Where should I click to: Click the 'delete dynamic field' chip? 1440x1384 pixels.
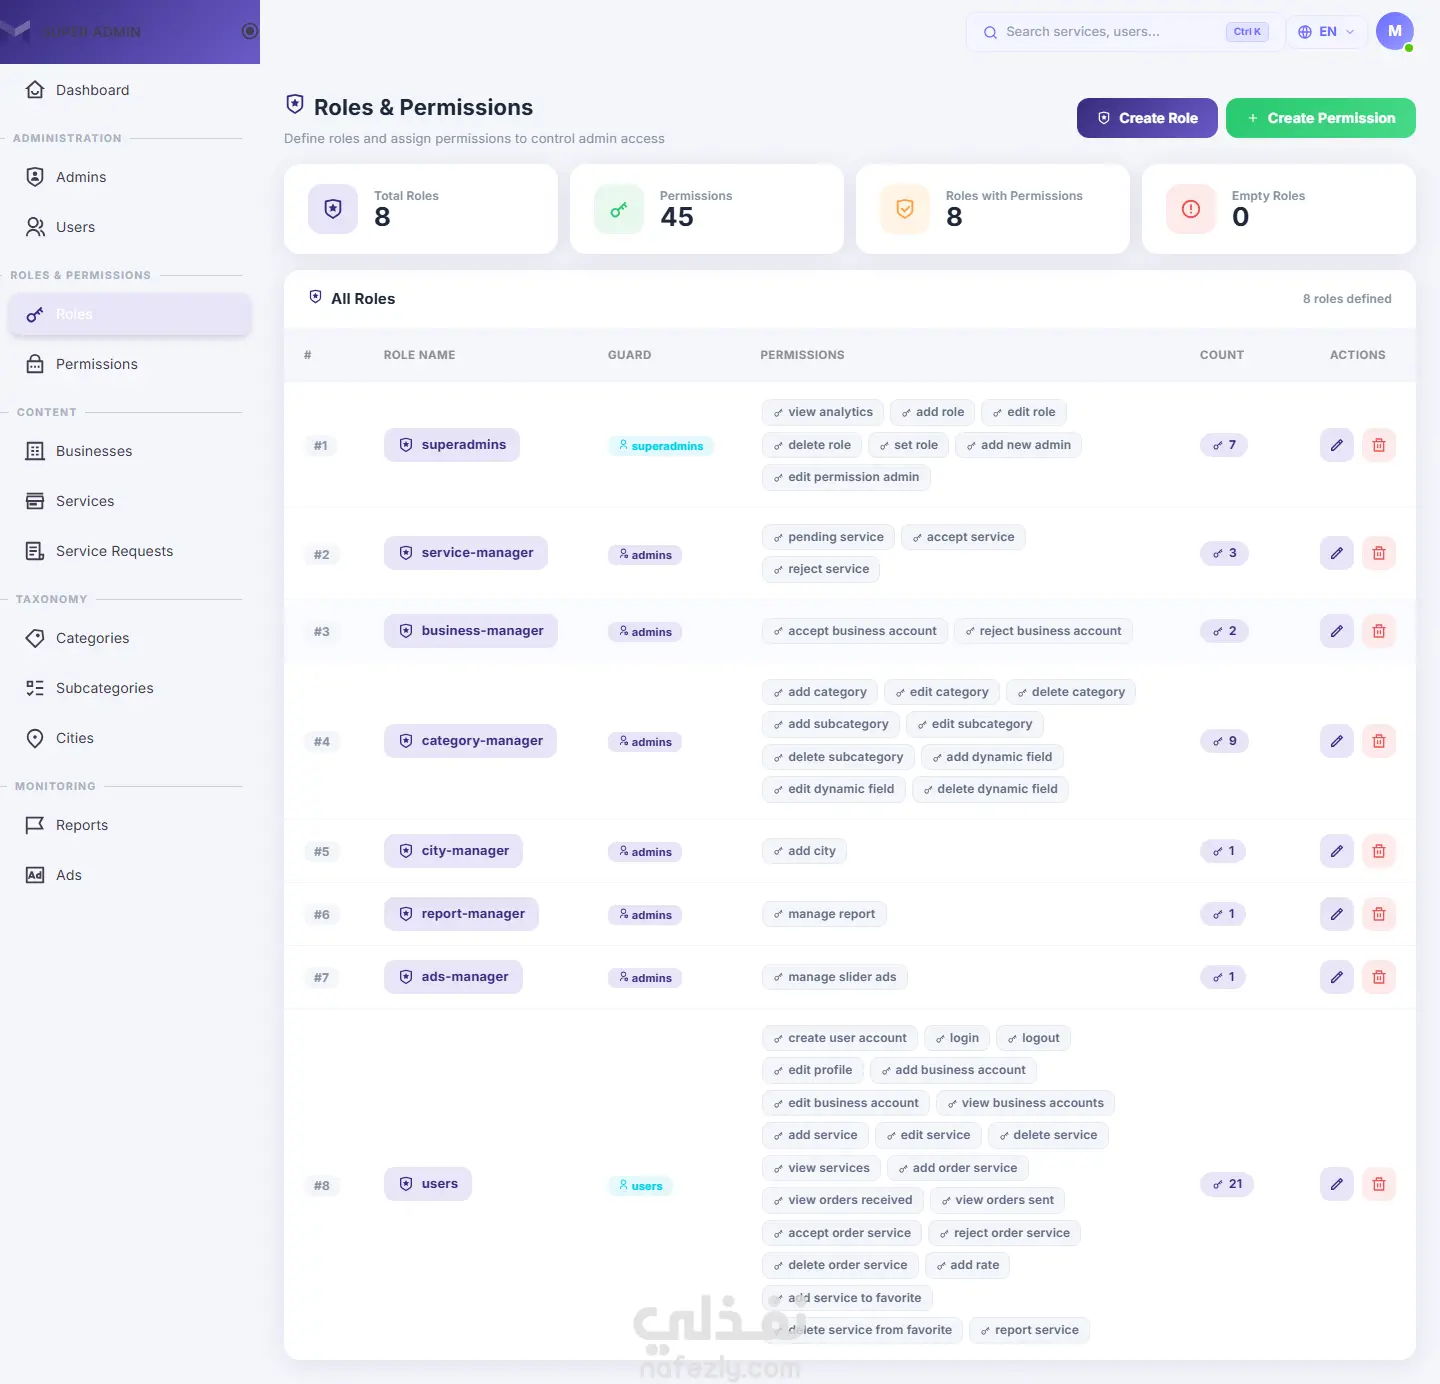tap(990, 789)
